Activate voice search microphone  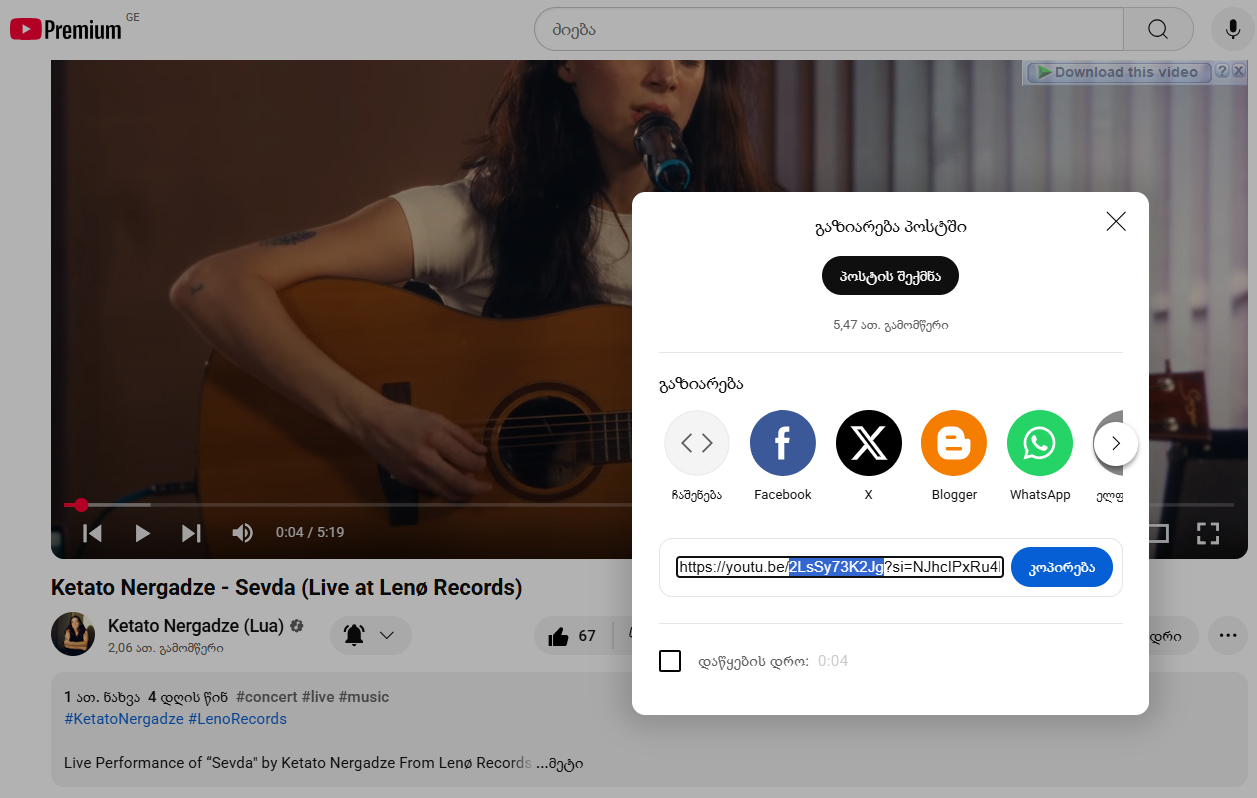tap(1232, 29)
